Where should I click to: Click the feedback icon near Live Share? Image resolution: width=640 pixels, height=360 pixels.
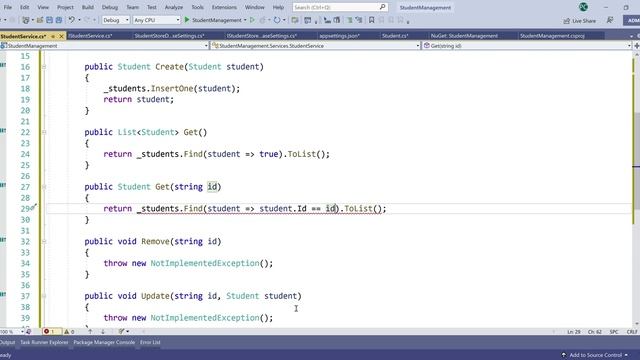pyautogui.click(x=610, y=20)
